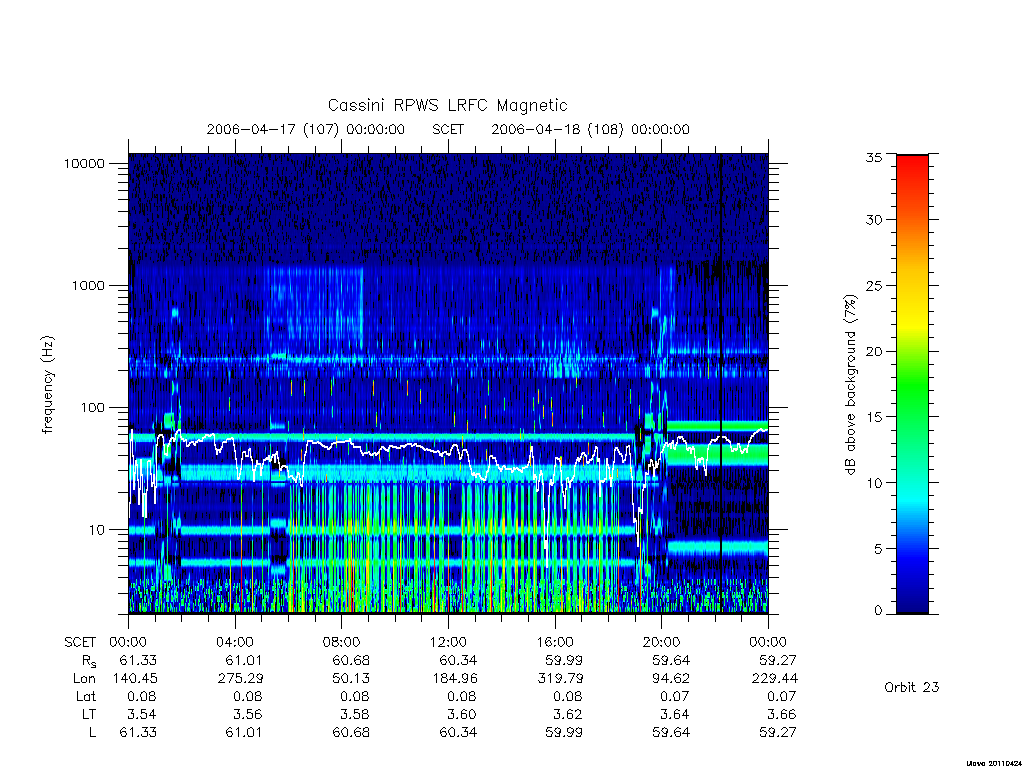Click the 16:00 SCET time tick label

coord(554,642)
